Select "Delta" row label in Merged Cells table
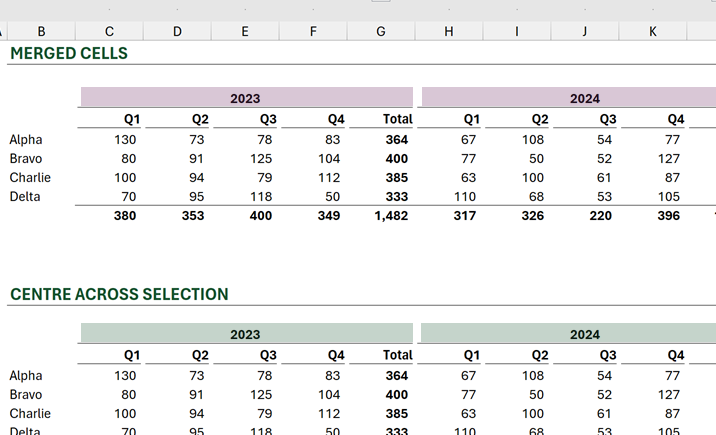The image size is (716, 435). [25, 197]
